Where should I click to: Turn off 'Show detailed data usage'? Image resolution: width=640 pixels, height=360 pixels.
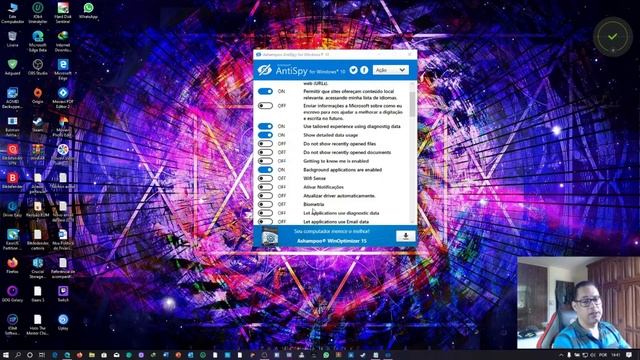point(265,135)
